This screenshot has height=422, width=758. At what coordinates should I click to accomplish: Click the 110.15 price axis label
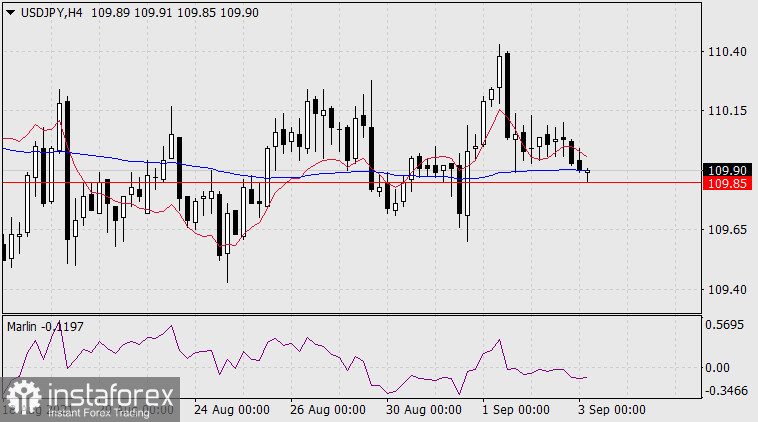726,111
